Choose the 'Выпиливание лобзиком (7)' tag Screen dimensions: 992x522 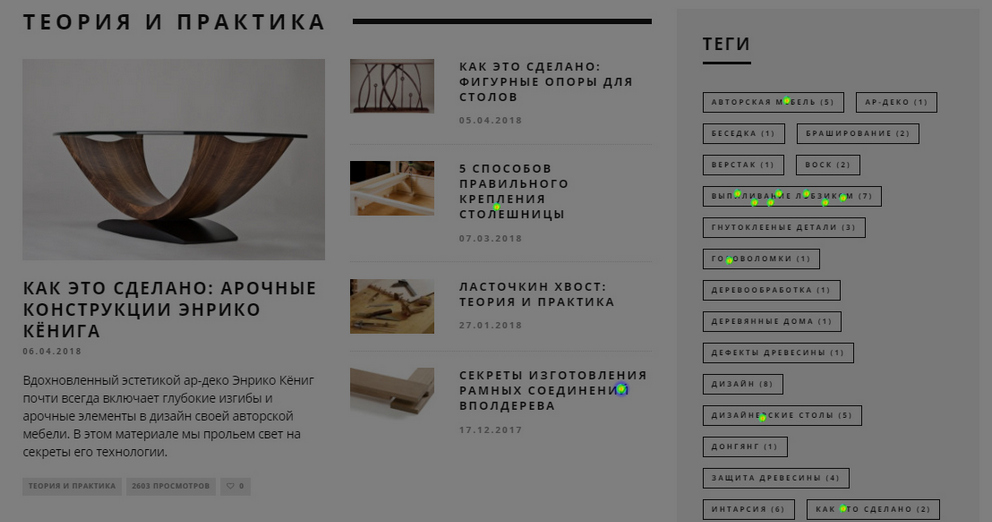tap(791, 196)
